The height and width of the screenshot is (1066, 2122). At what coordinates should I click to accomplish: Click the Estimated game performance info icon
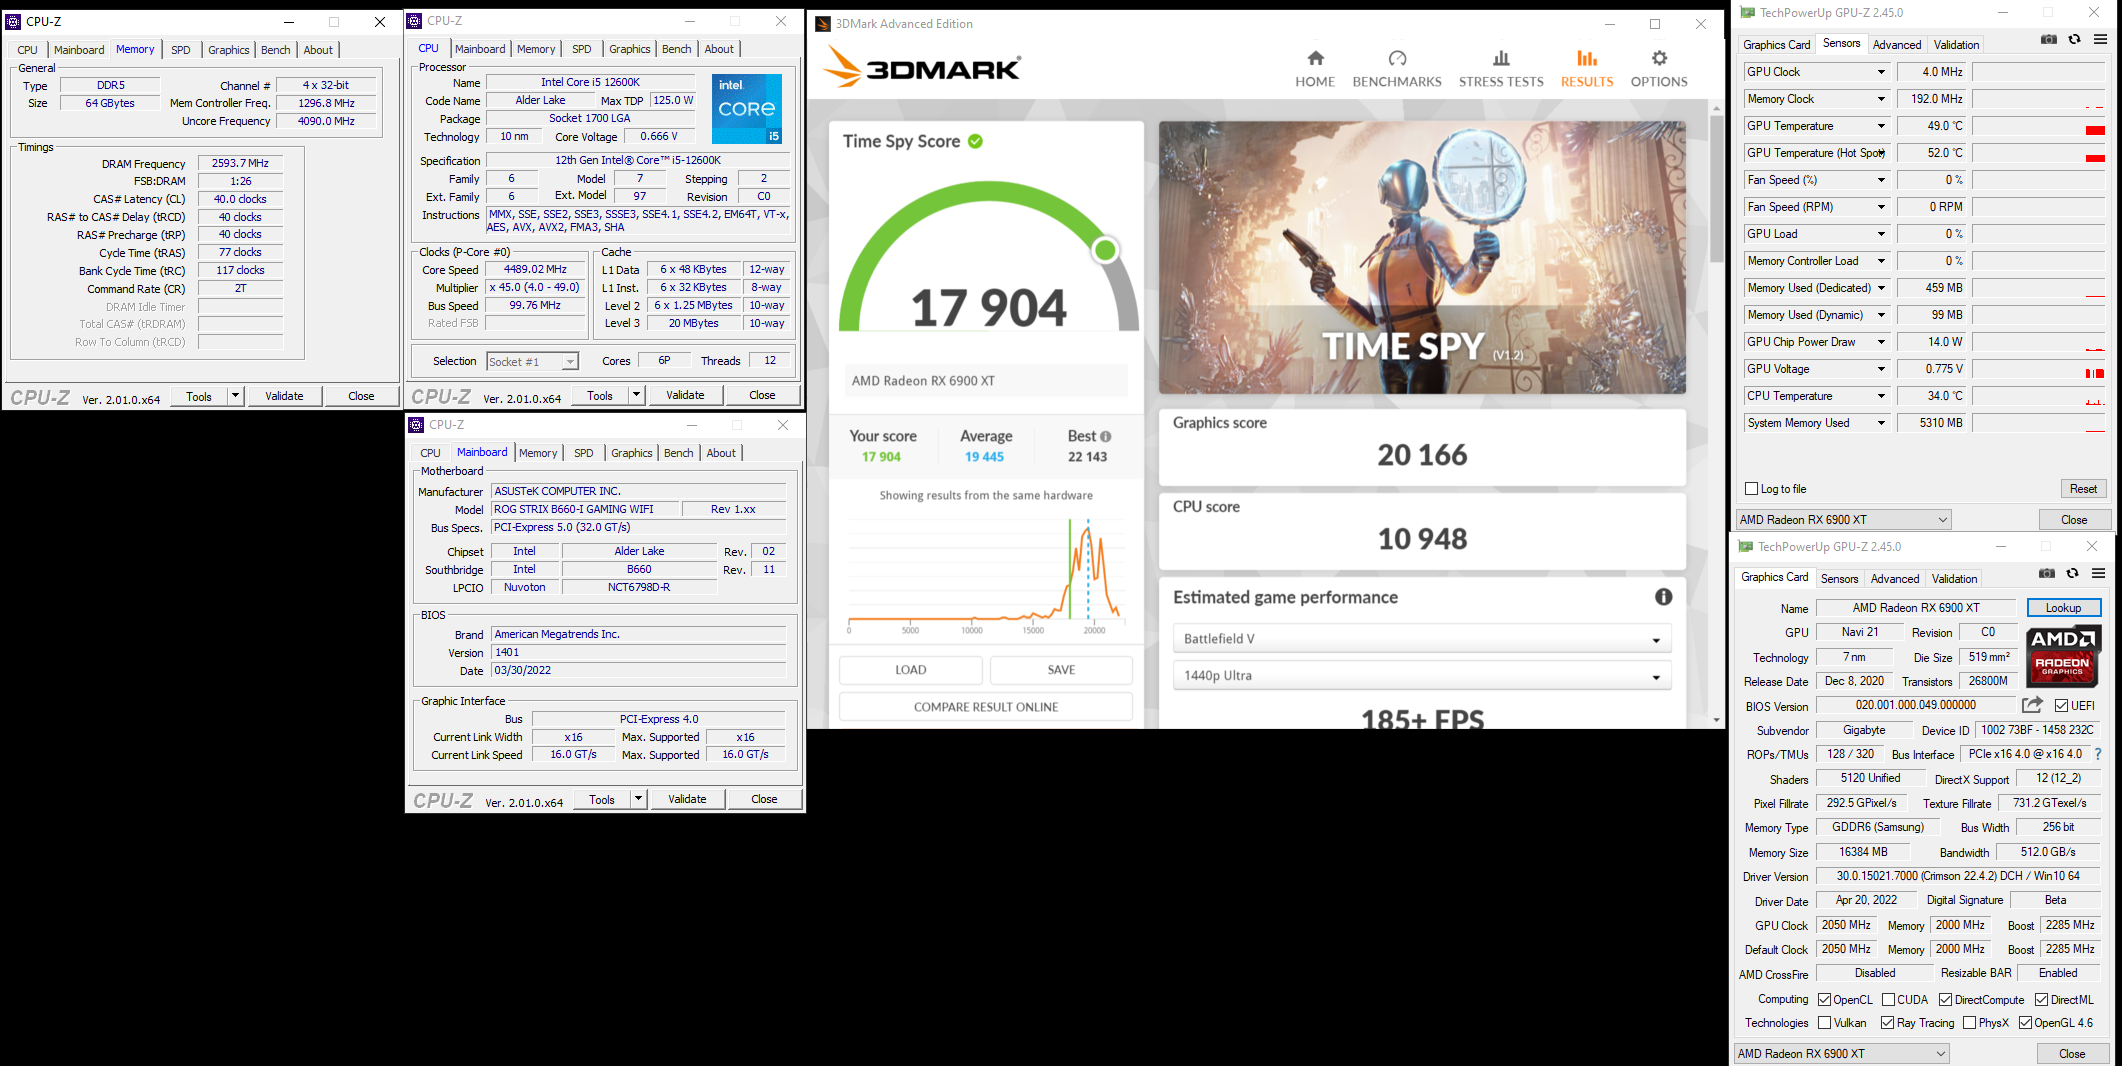(1663, 597)
